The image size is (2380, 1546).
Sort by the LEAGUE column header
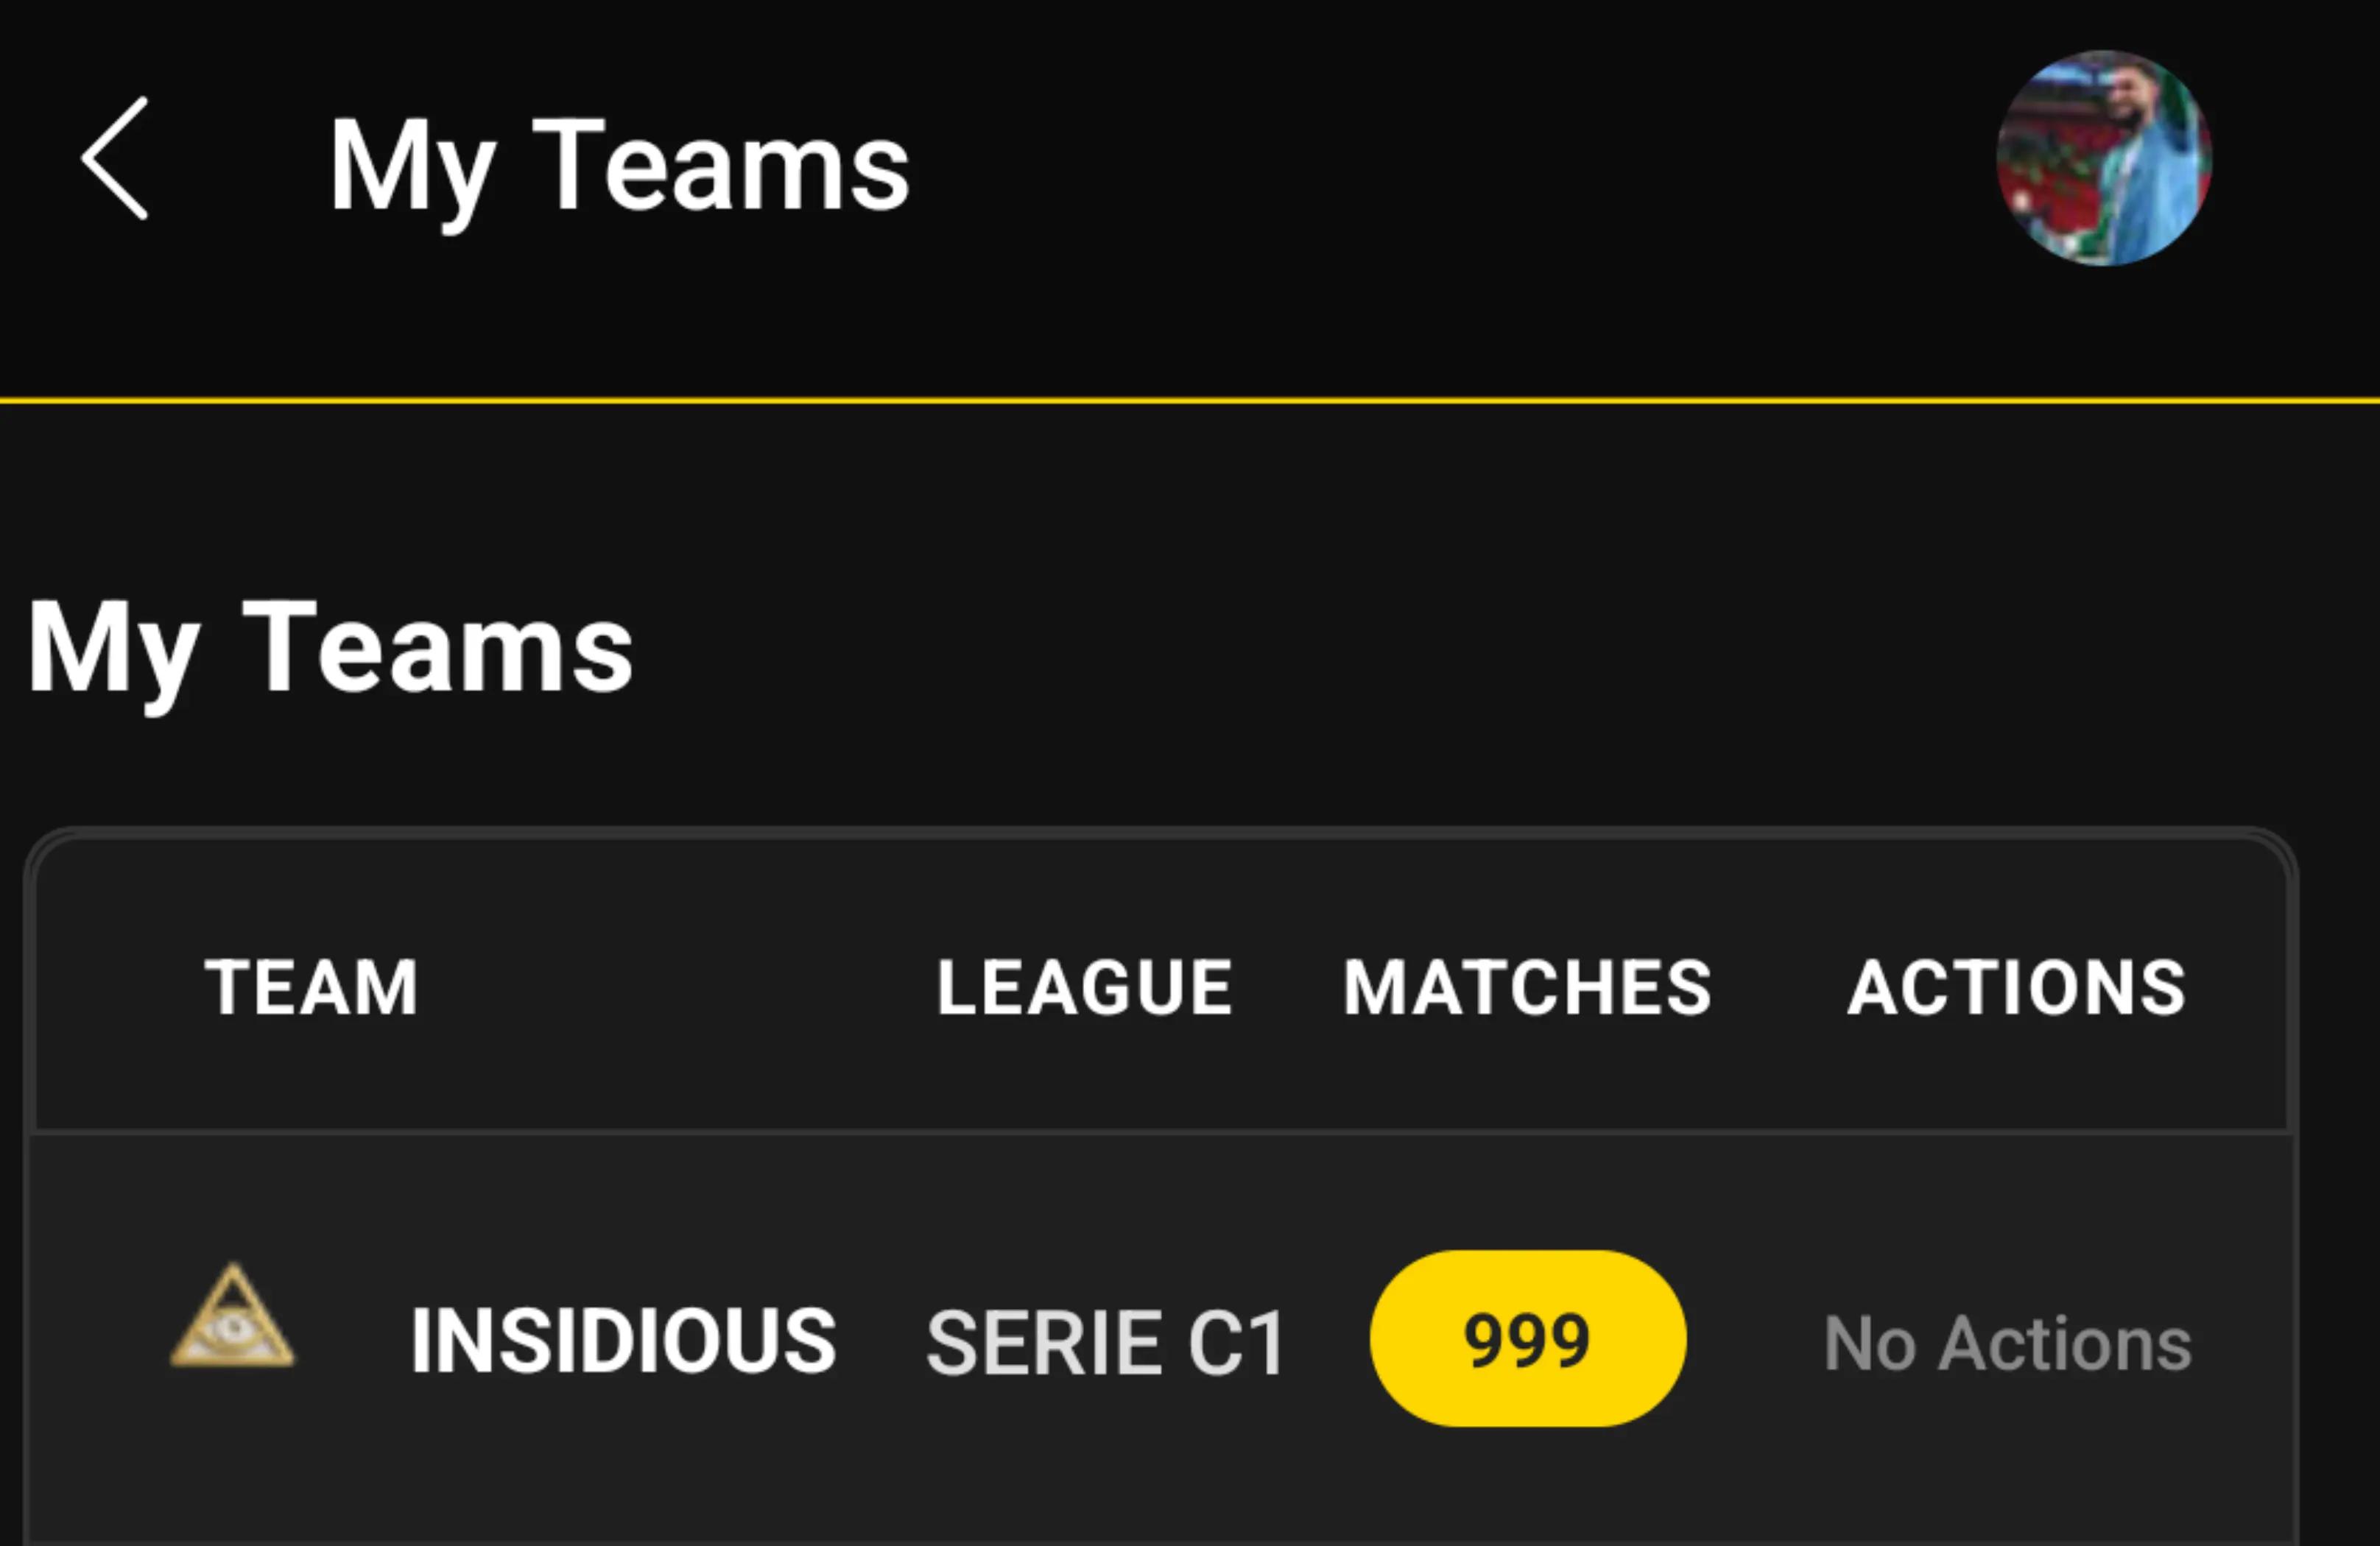coord(1085,988)
